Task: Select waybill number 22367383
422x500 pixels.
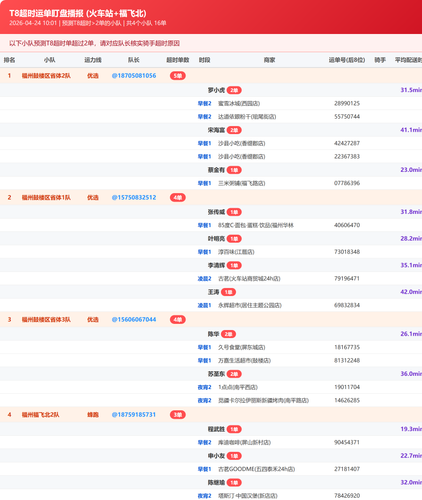Action: pyautogui.click(x=347, y=157)
